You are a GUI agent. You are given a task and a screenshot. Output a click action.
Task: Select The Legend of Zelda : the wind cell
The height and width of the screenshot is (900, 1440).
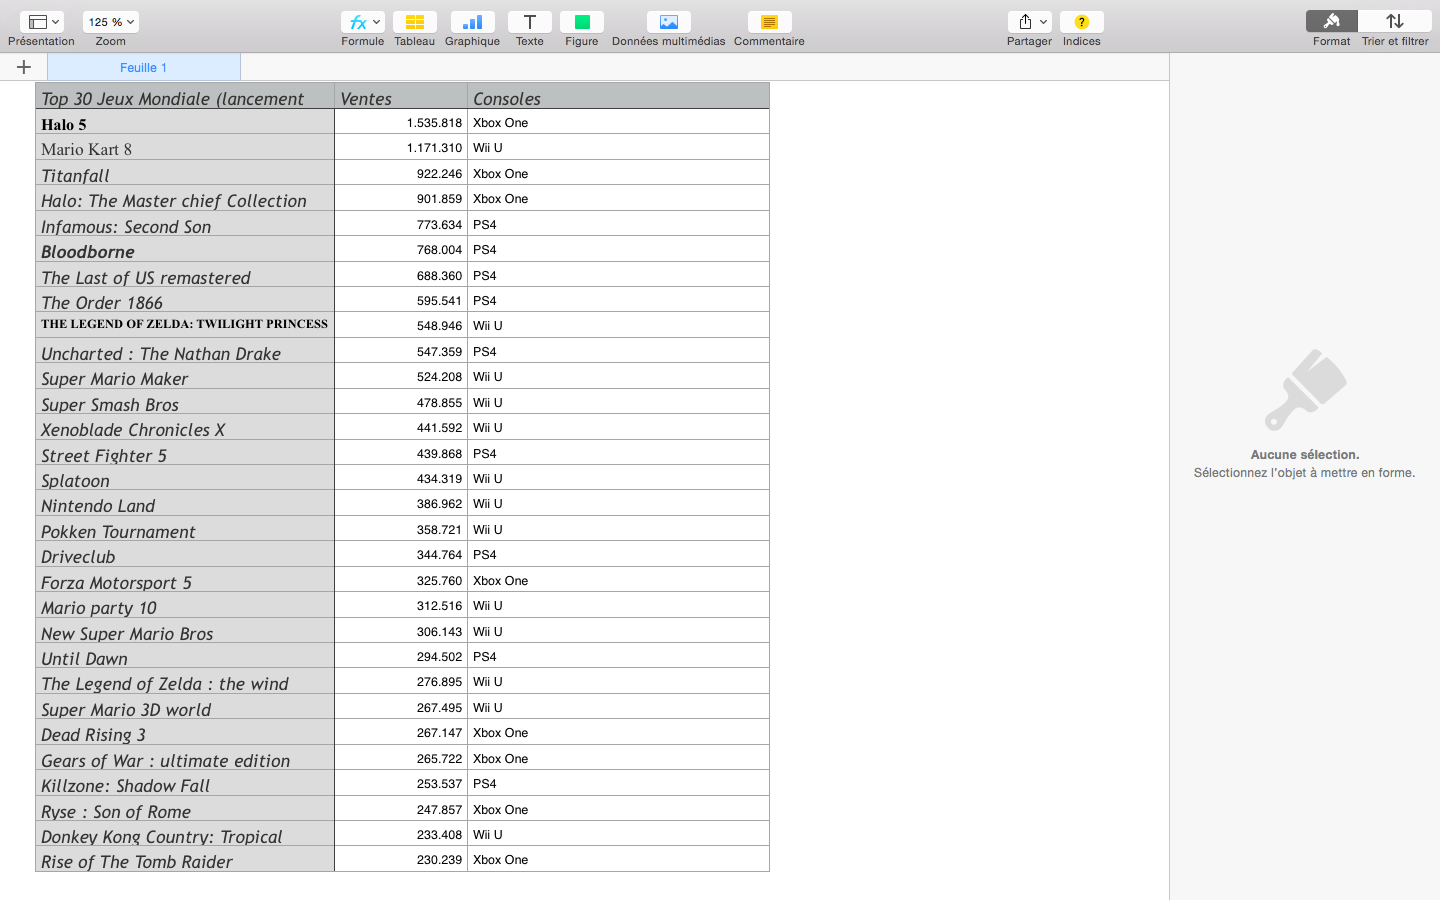click(185, 681)
